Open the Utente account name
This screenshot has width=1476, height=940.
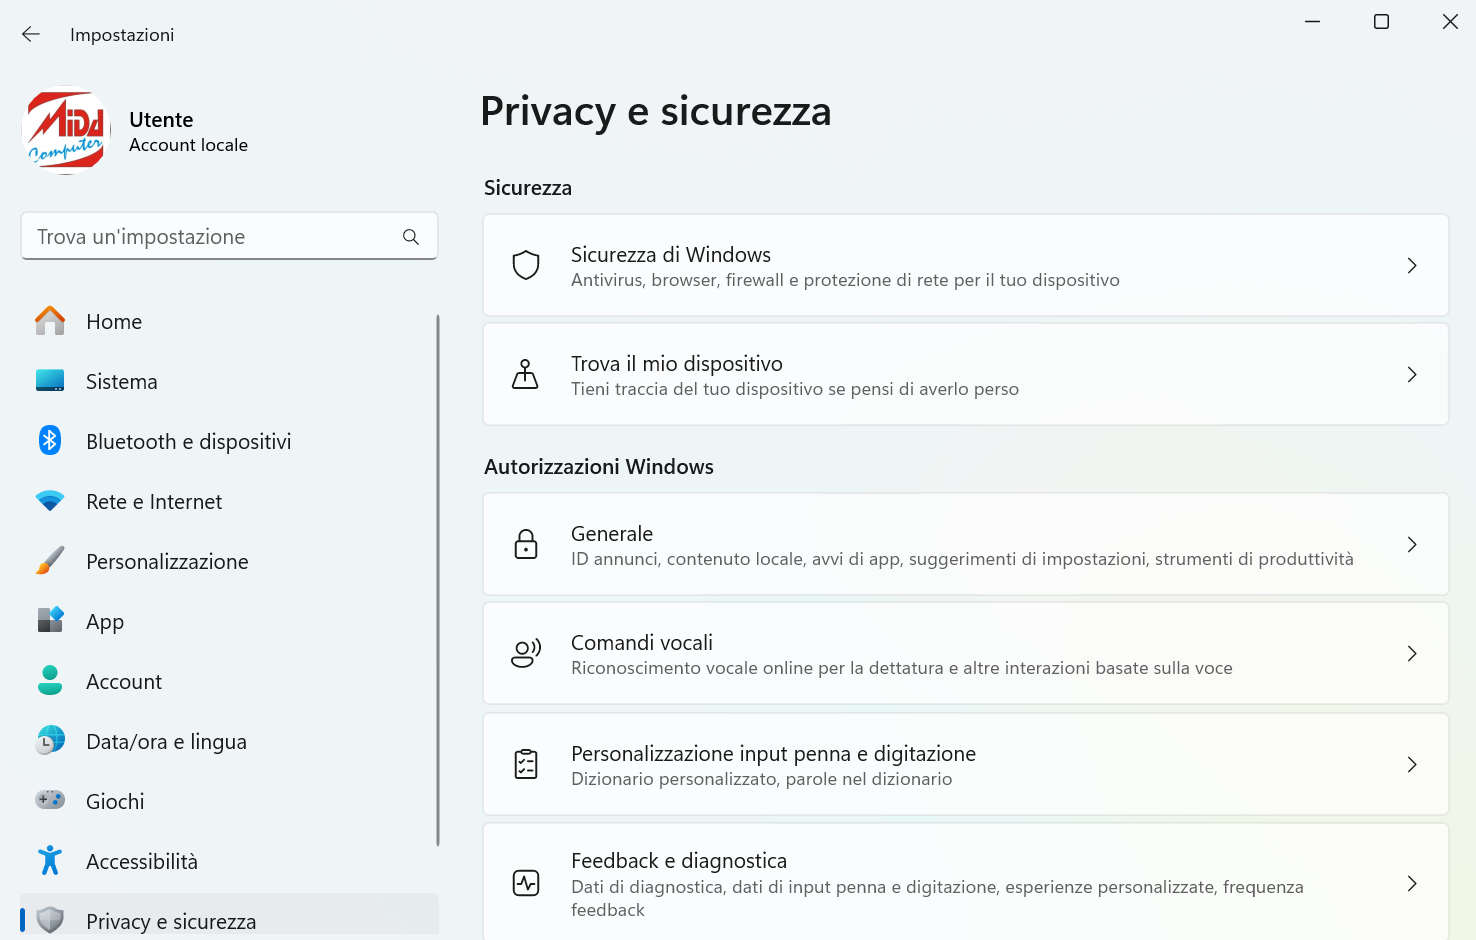(161, 120)
